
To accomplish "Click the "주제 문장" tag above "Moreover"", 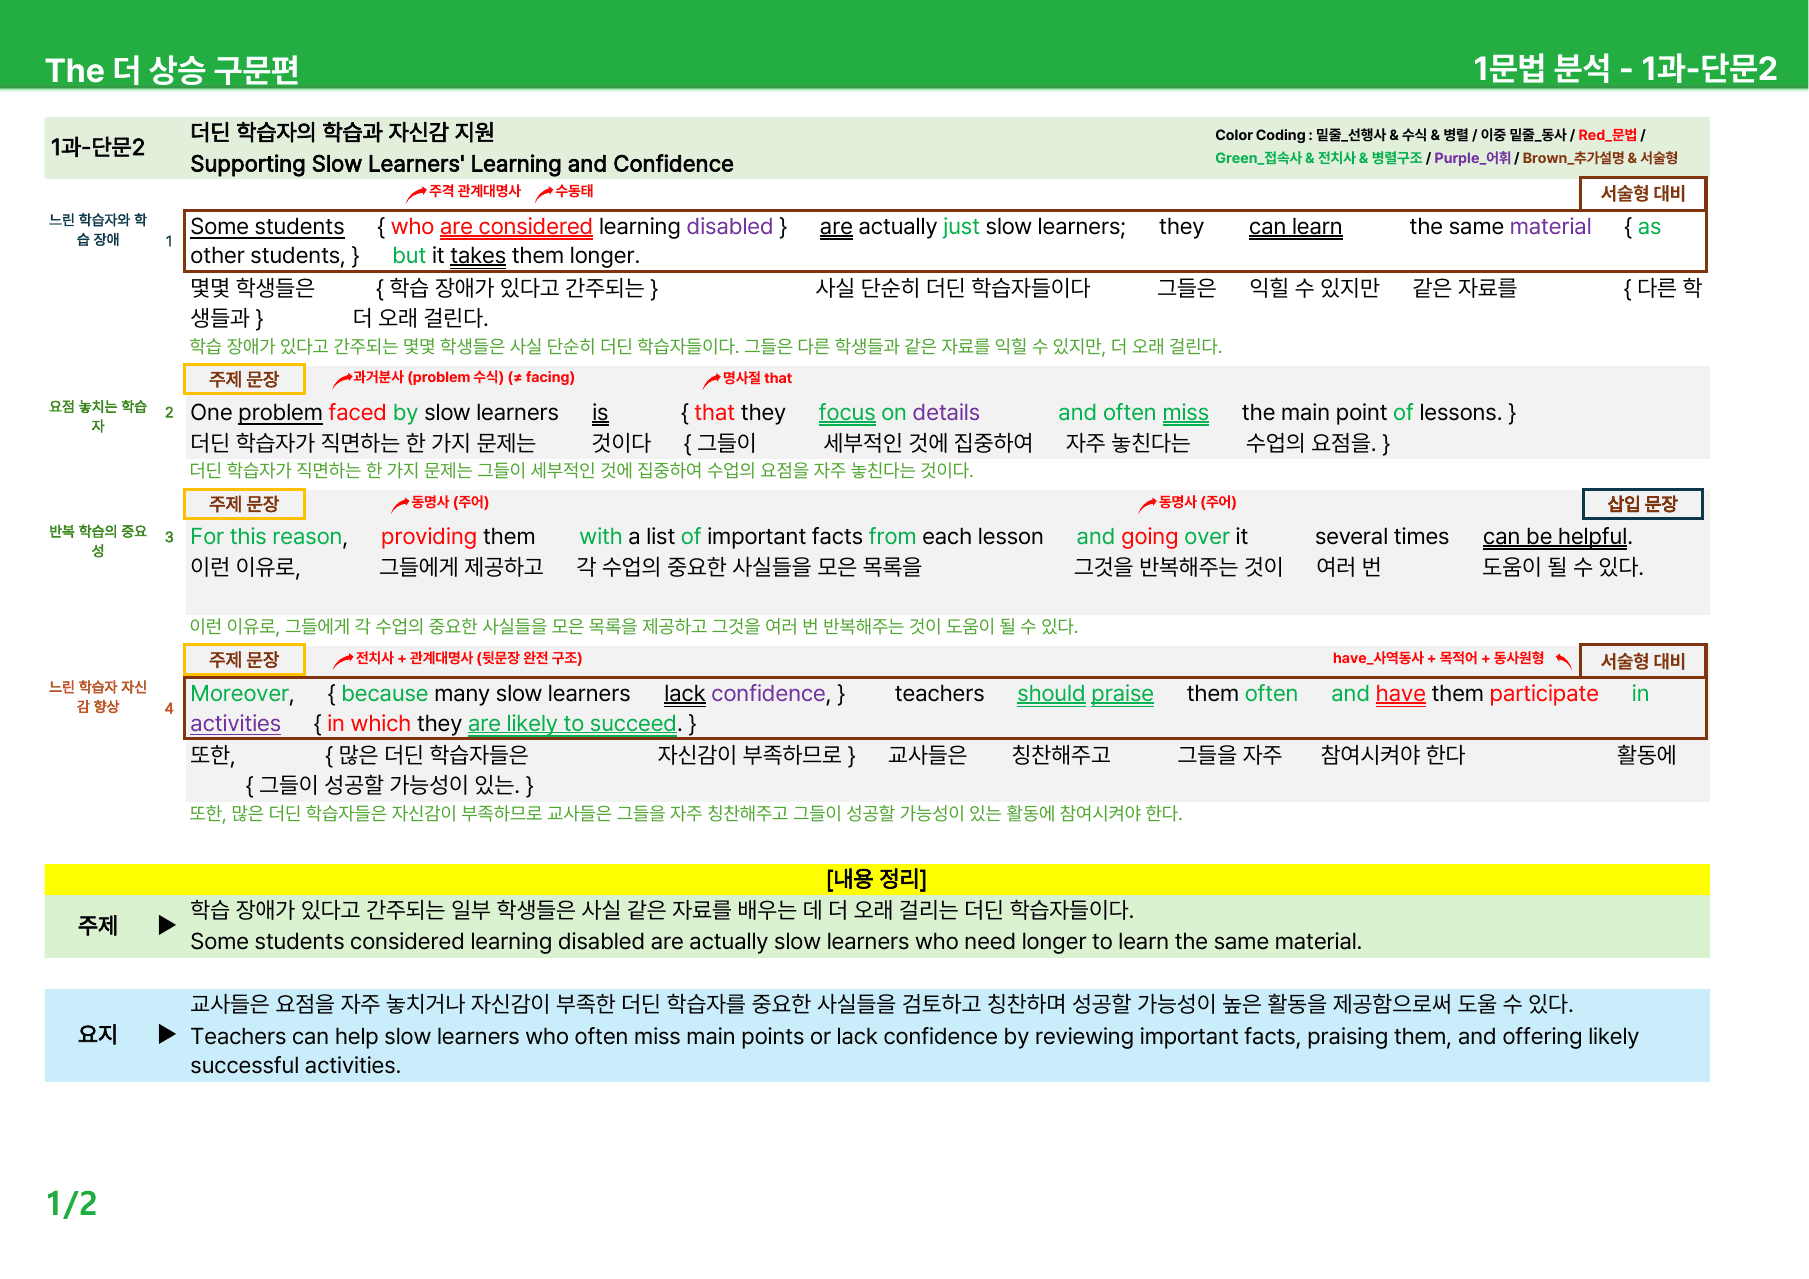I will (244, 660).
